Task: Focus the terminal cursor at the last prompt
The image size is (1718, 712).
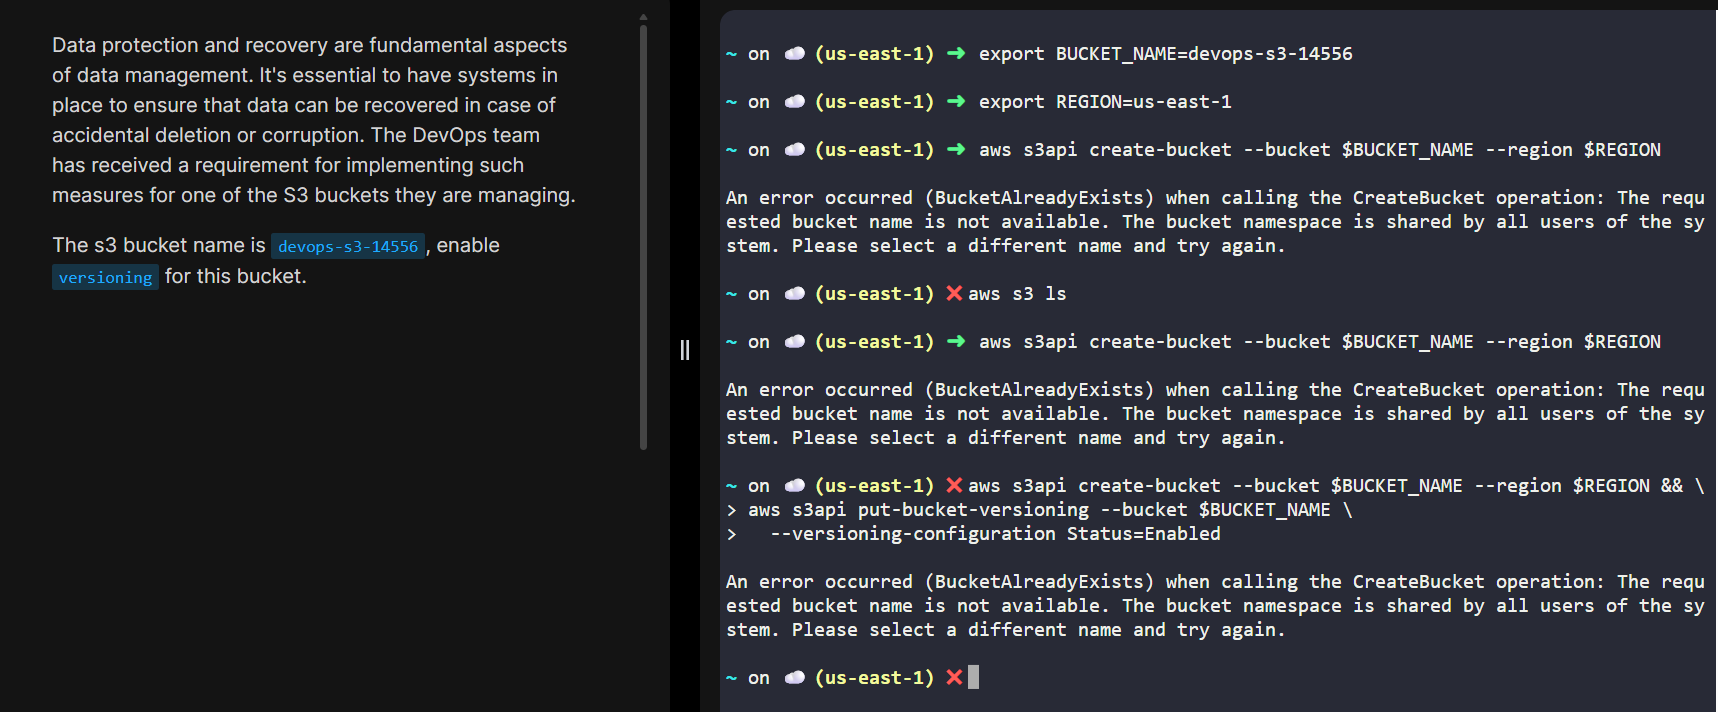Action: point(974,677)
